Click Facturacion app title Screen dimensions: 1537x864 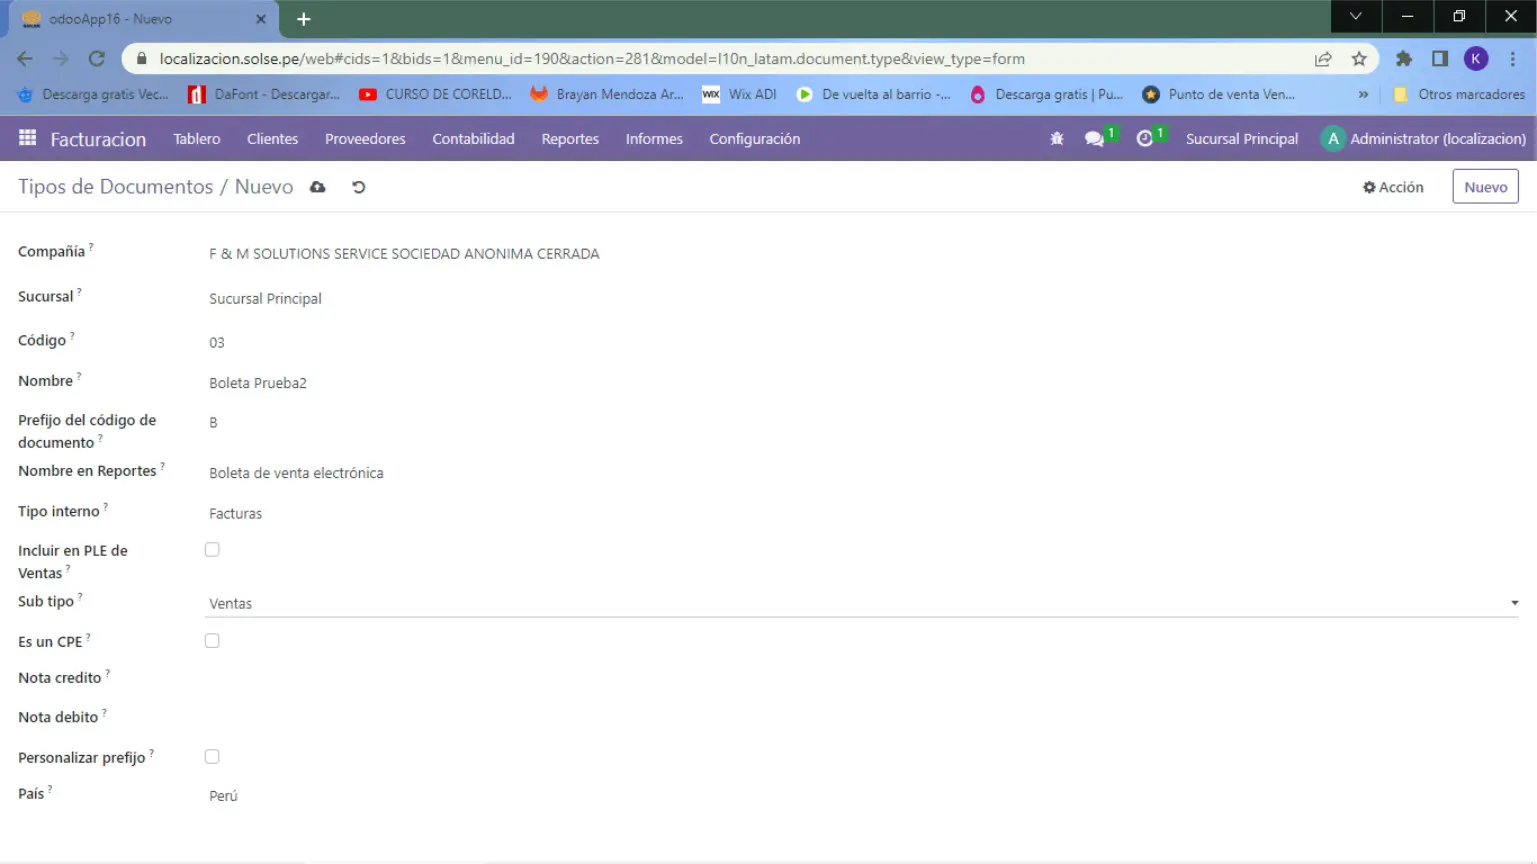click(98, 139)
